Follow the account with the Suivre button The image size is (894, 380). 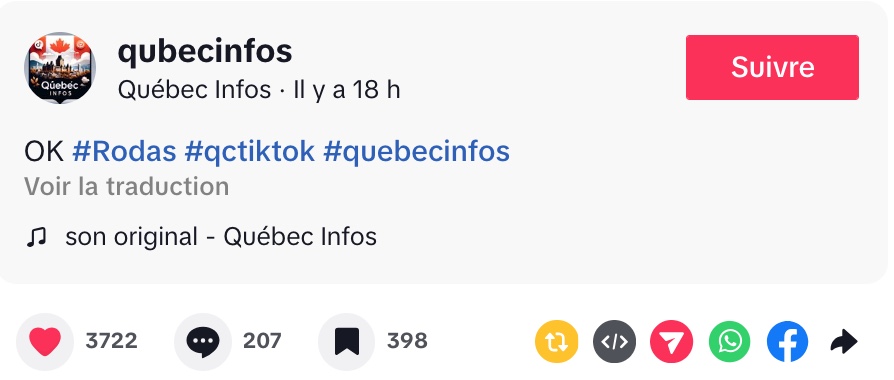click(x=773, y=67)
